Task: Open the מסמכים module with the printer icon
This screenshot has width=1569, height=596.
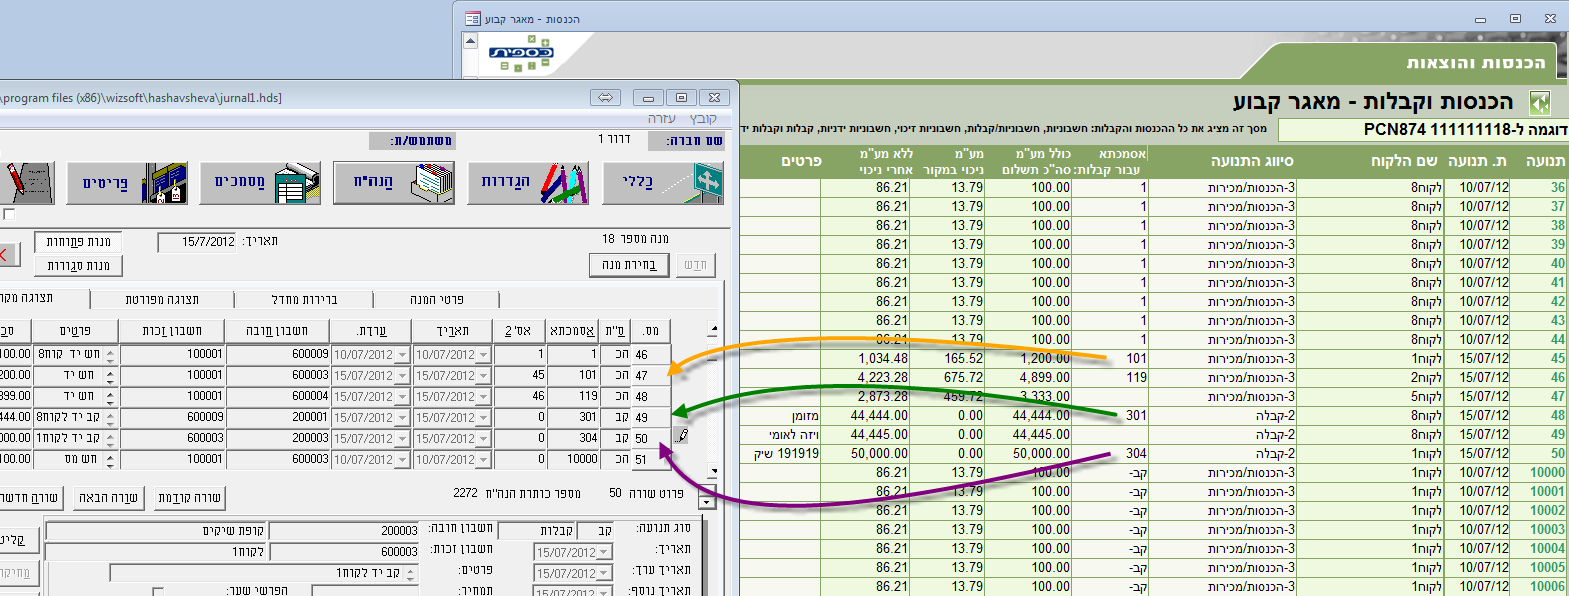Action: click(x=260, y=183)
